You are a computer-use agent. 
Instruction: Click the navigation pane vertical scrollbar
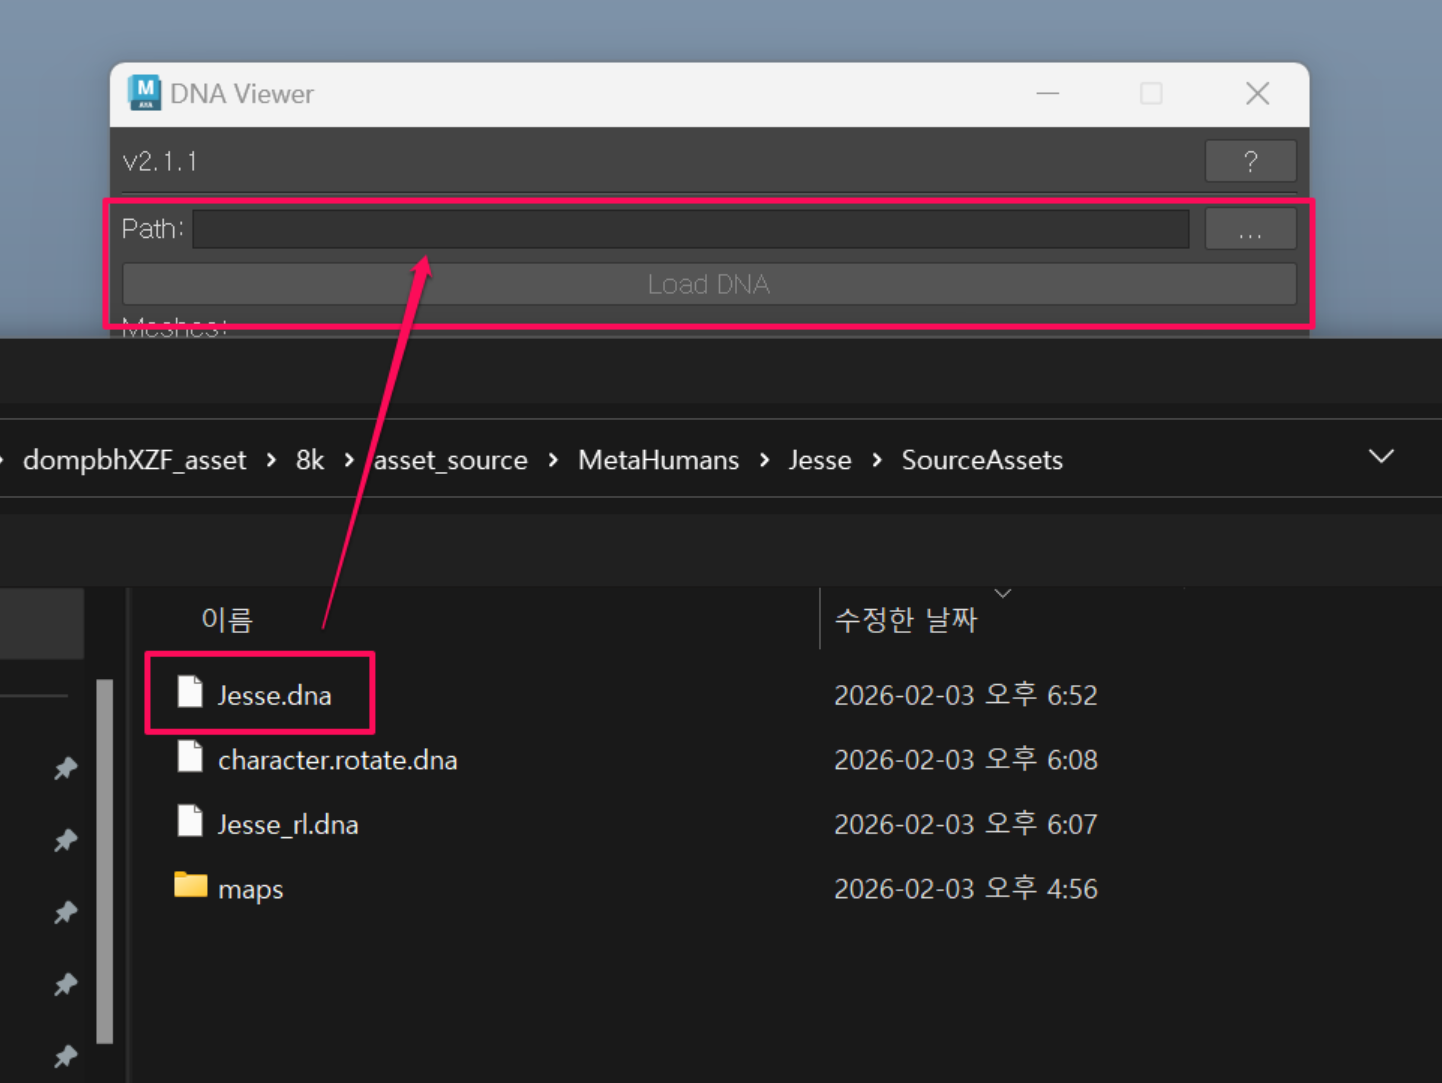[105, 860]
